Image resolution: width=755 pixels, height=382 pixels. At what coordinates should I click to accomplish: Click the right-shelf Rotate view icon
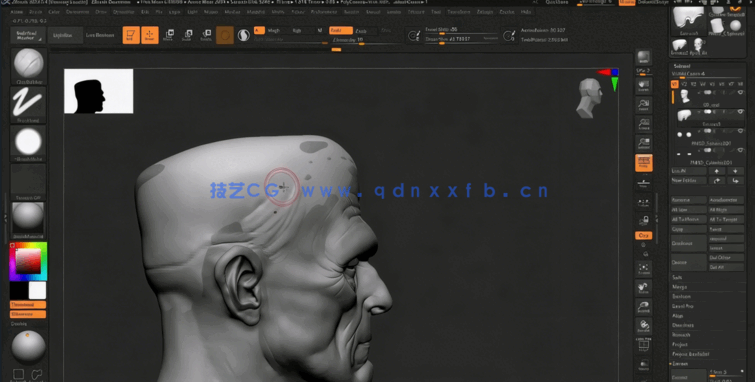[x=644, y=326]
